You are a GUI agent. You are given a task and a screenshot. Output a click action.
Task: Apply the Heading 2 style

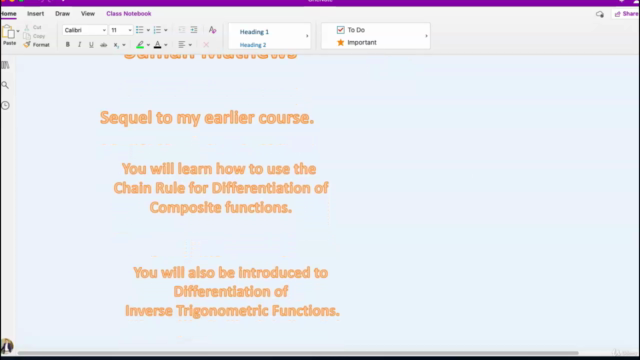coord(253,45)
